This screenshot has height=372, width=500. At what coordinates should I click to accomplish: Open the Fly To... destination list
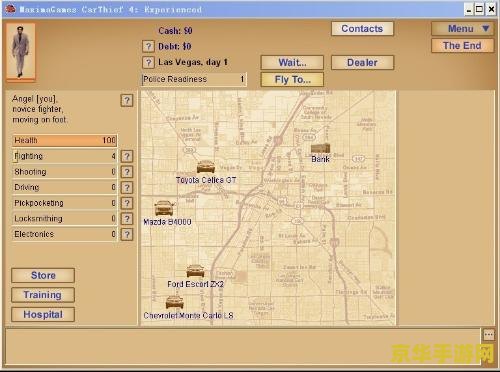[x=292, y=80]
